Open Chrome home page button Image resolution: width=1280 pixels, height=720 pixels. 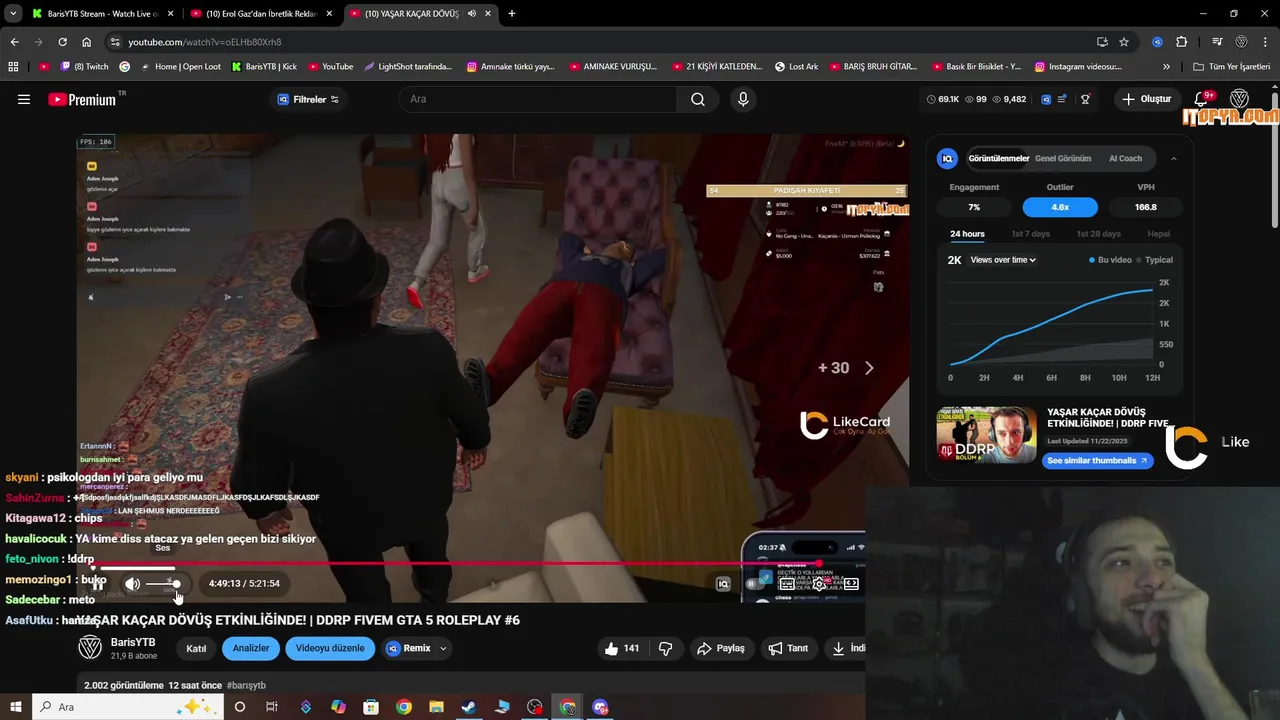87,42
